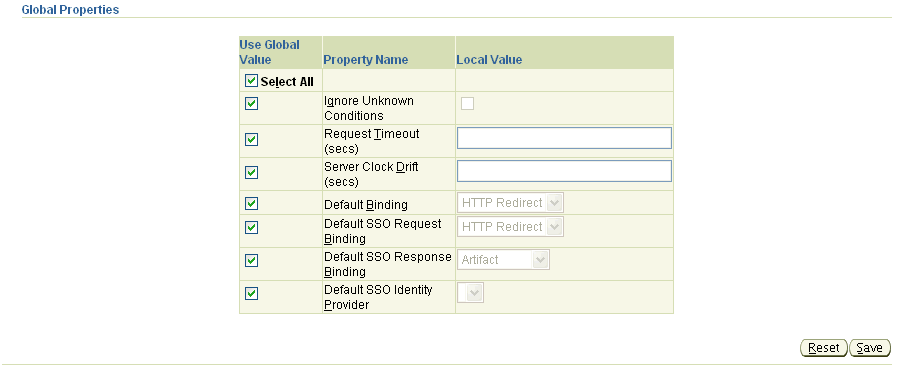The height and width of the screenshot is (367, 898).
Task: Click the Use Global Value column header
Action: (269, 52)
